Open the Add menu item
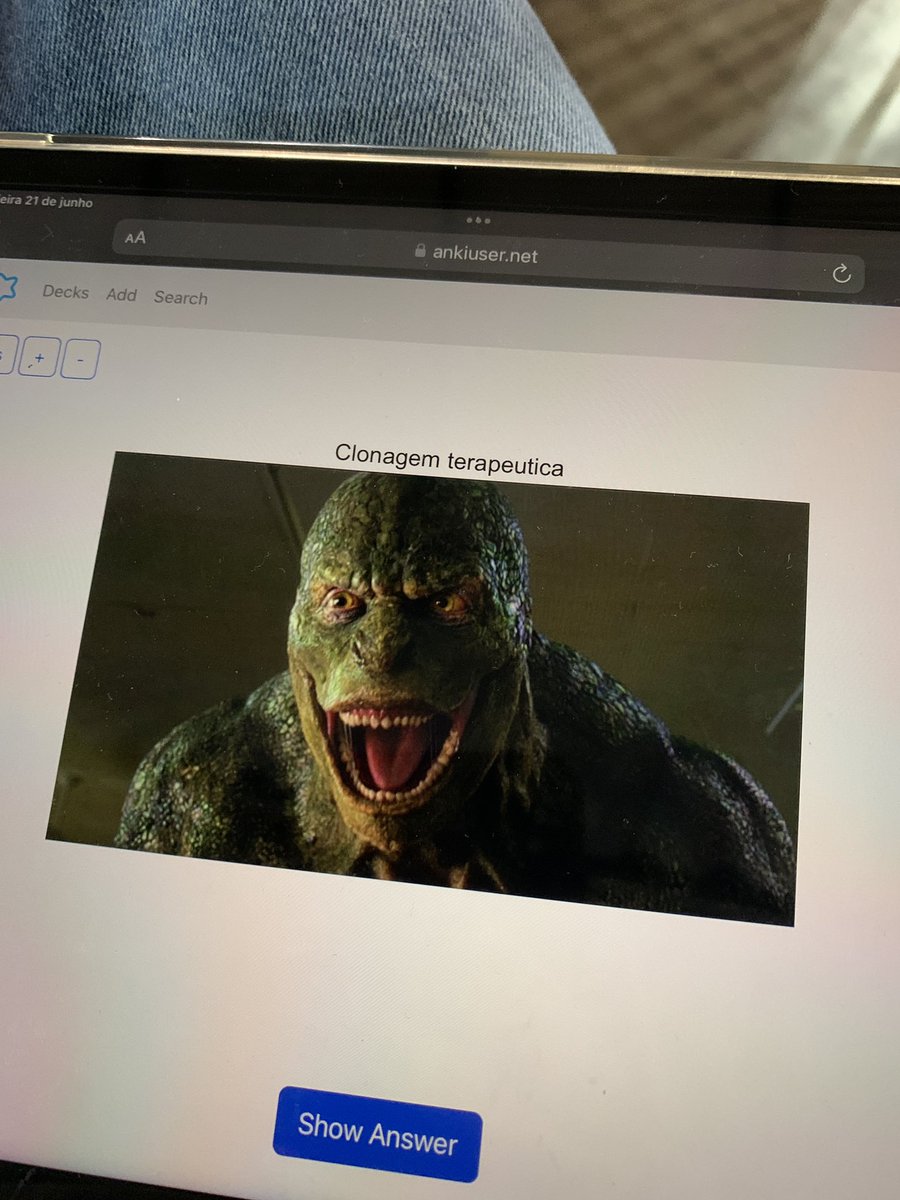The image size is (900, 1200). pyautogui.click(x=121, y=294)
